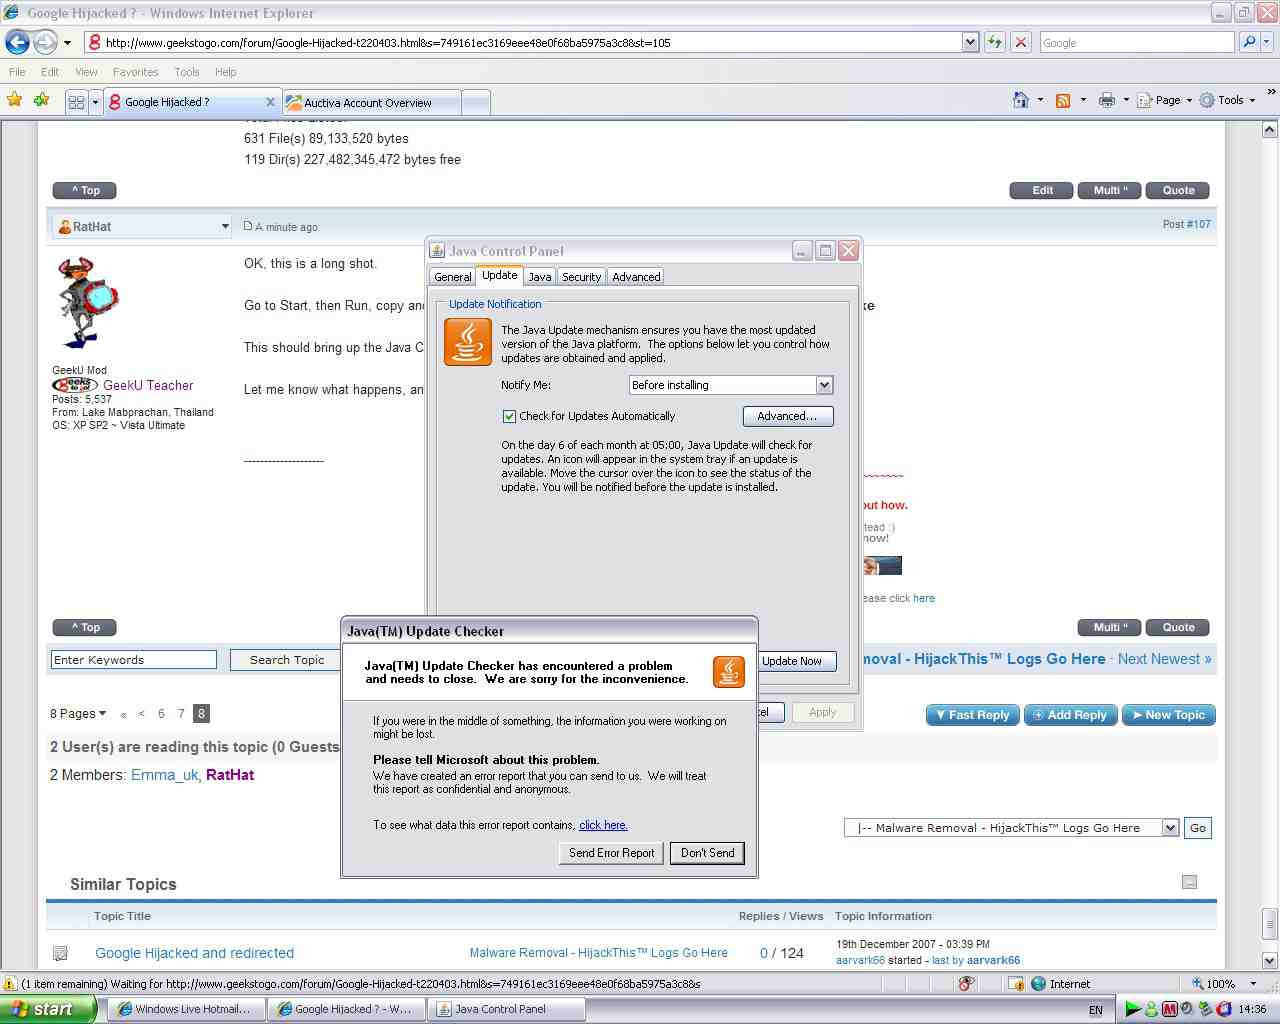
Task: Click the Google search box in IE
Action: [x=1136, y=42]
